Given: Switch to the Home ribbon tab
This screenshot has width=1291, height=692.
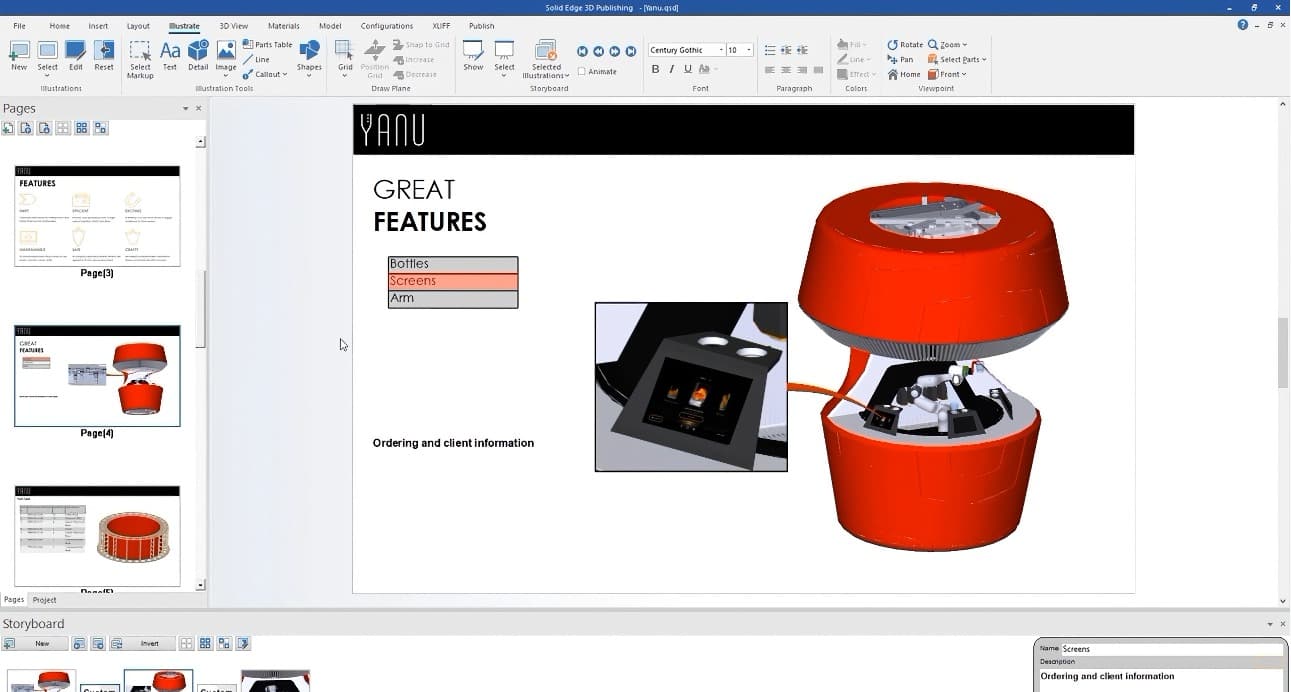Looking at the screenshot, I should 60,26.
